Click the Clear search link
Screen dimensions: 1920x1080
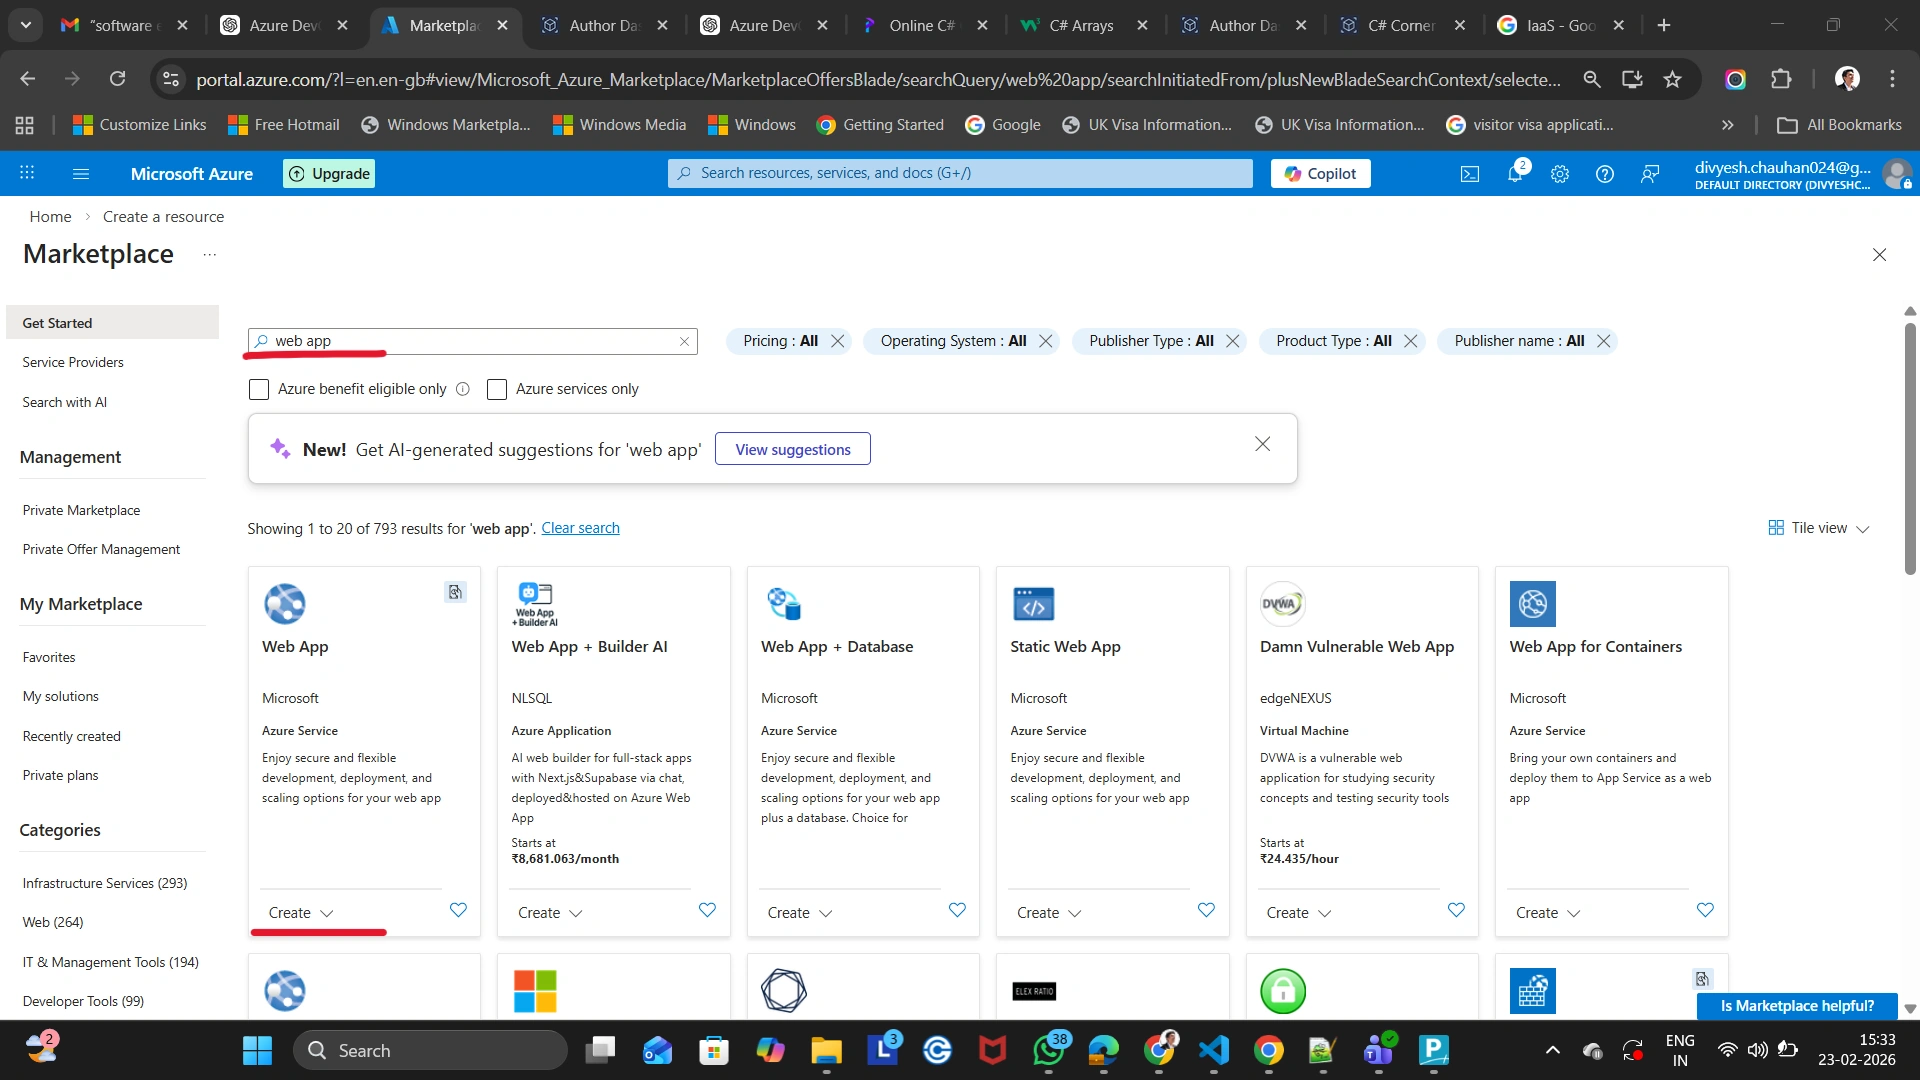(x=580, y=528)
